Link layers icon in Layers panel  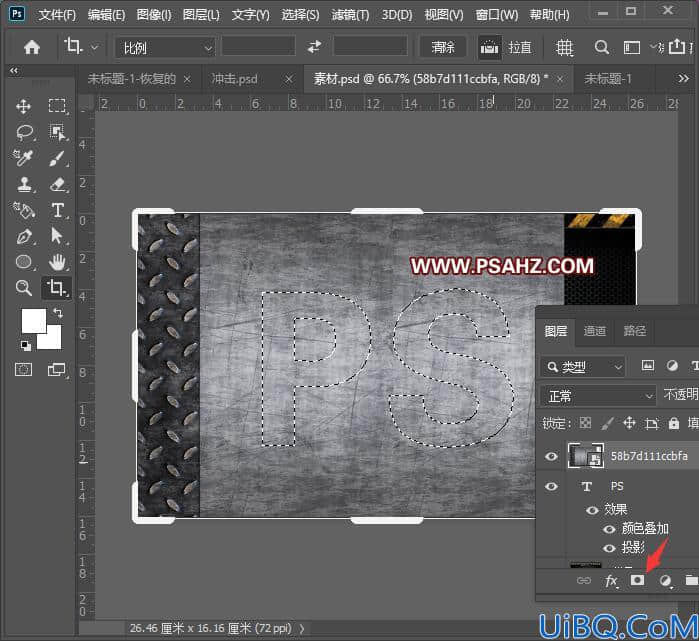pyautogui.click(x=584, y=580)
